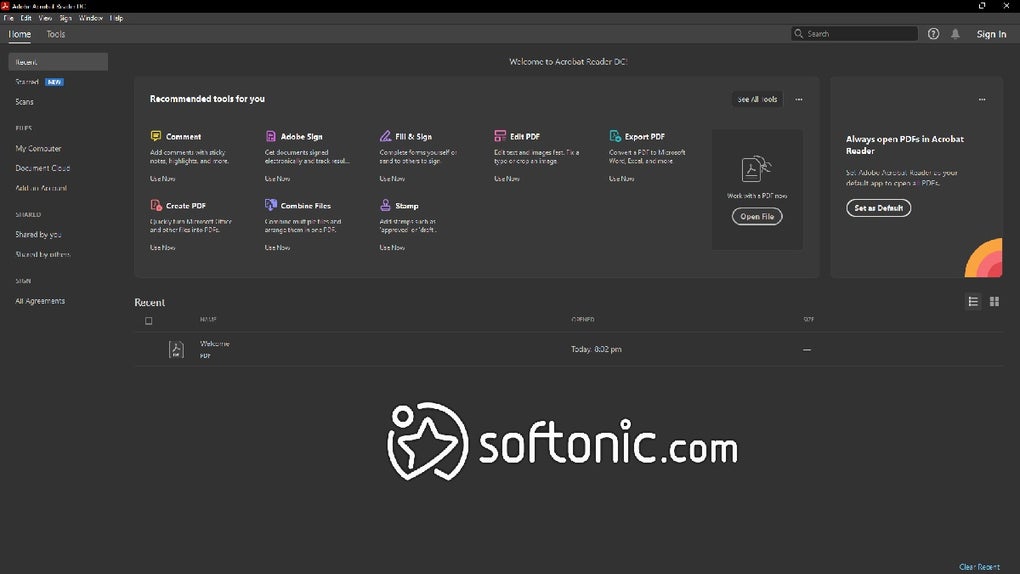The width and height of the screenshot is (1020, 574).
Task: Click the Adobe Sign tool icon
Action: pos(271,136)
